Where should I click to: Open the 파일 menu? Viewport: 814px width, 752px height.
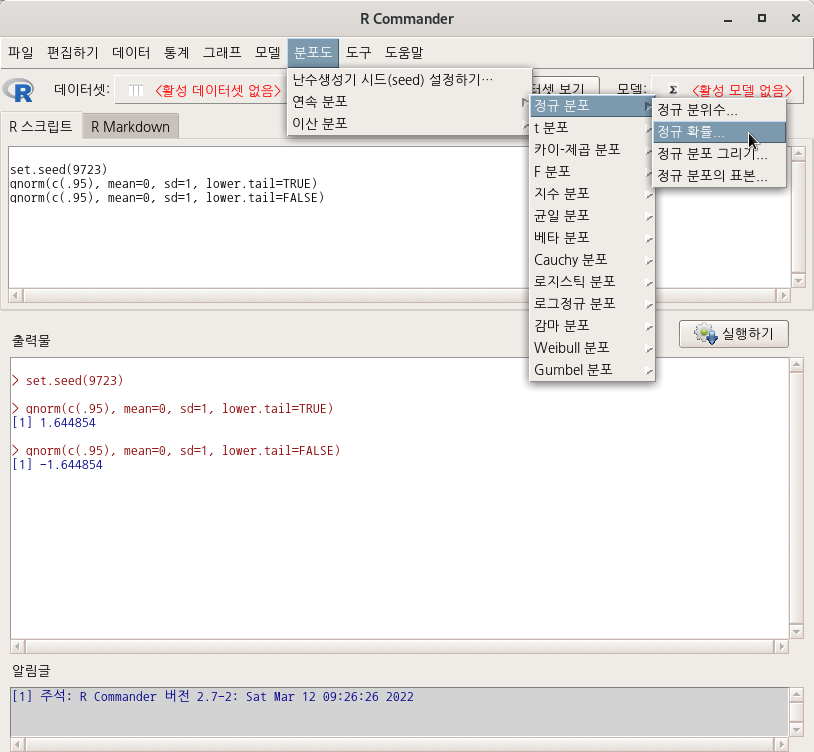tap(21, 52)
